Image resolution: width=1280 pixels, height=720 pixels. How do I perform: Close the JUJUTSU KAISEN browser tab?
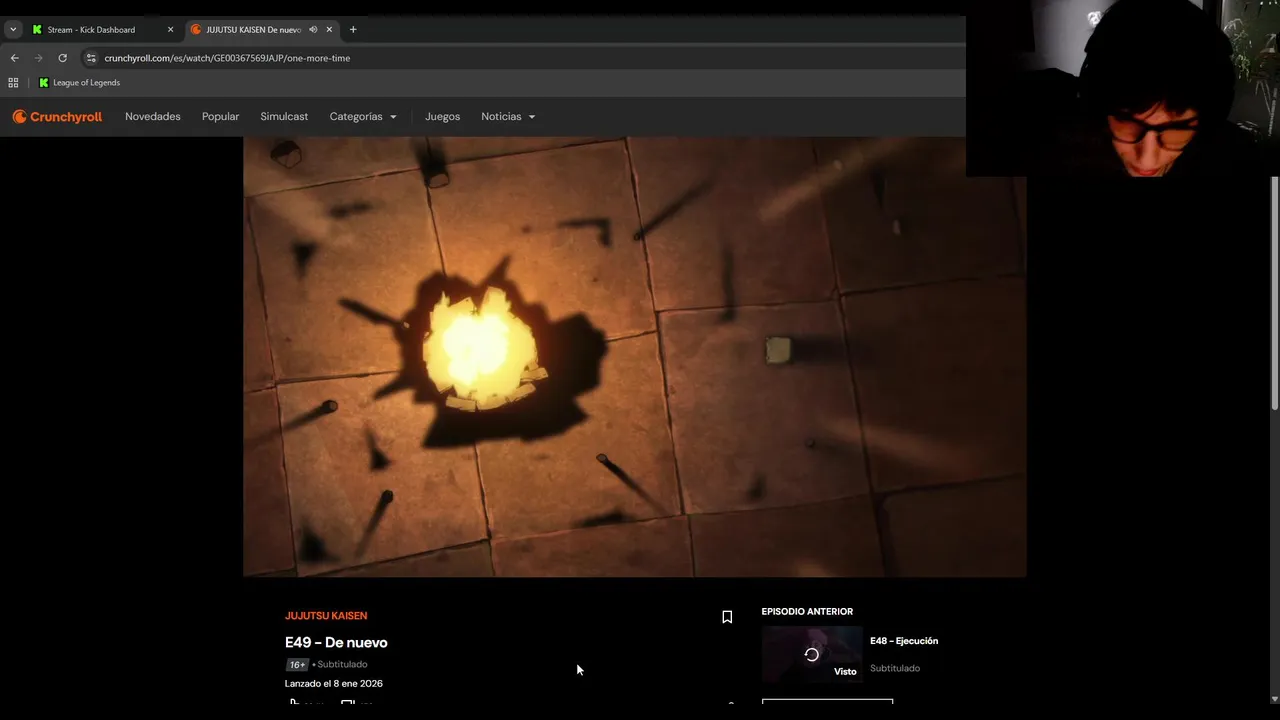click(329, 30)
